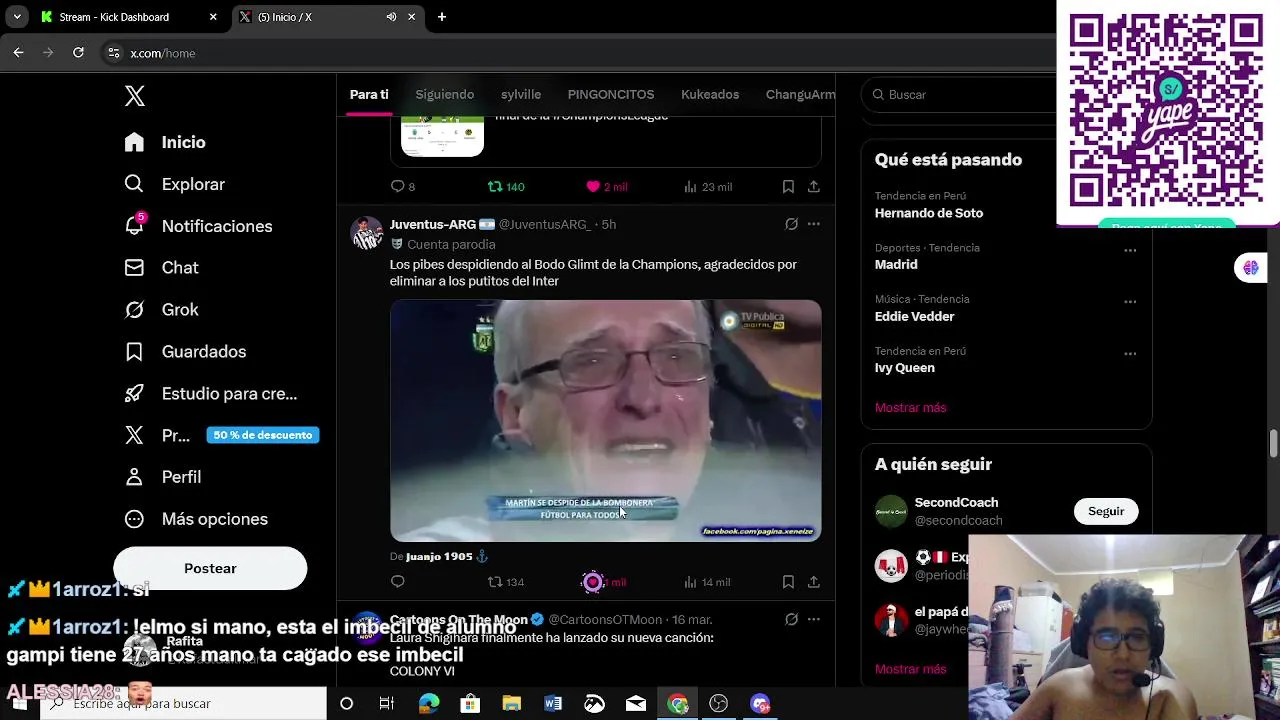Open more options for Madrid trend
The height and width of the screenshot is (720, 1280).
point(1130,250)
